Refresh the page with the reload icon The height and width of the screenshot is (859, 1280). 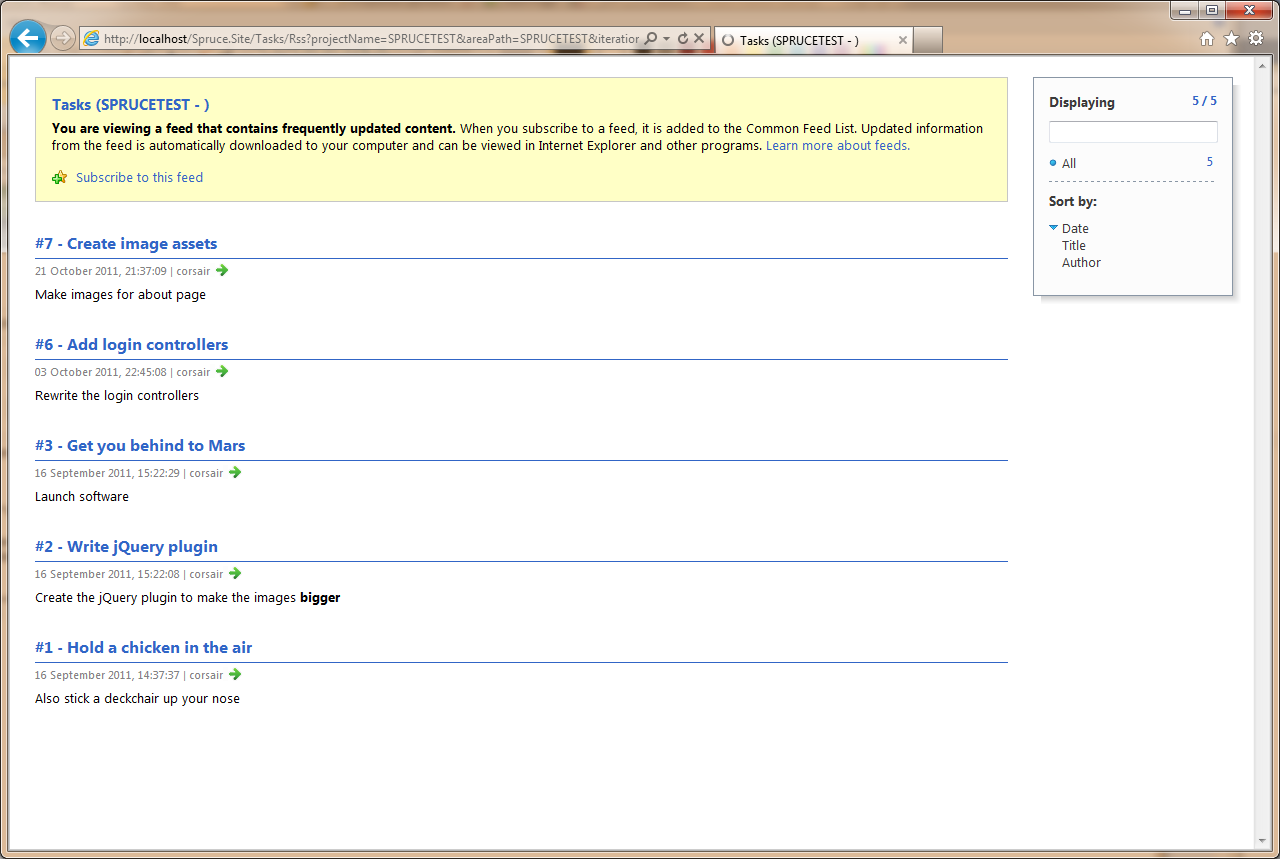pos(683,39)
